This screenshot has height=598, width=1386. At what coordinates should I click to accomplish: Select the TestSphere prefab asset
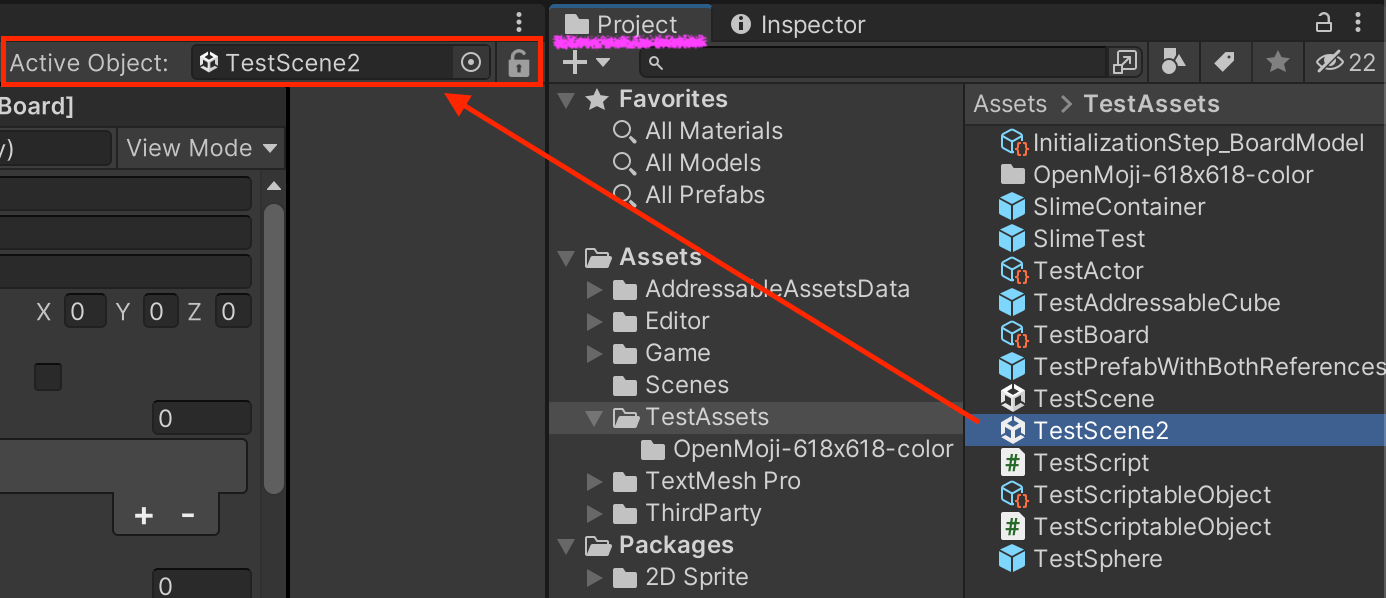coord(1097,559)
